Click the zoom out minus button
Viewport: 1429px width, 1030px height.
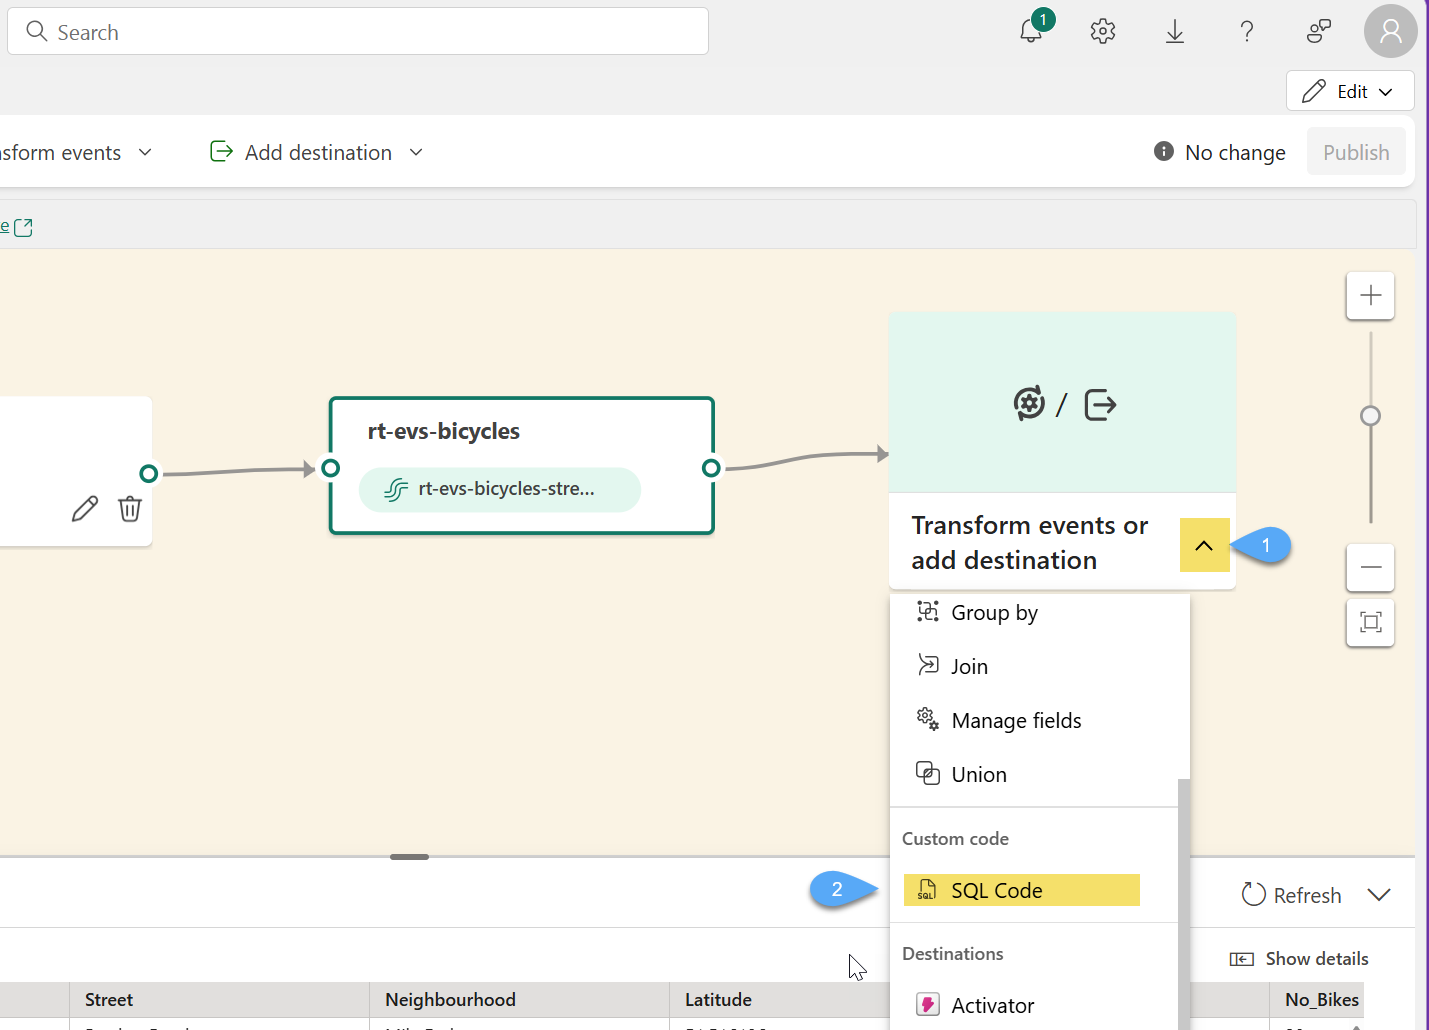[x=1370, y=568]
